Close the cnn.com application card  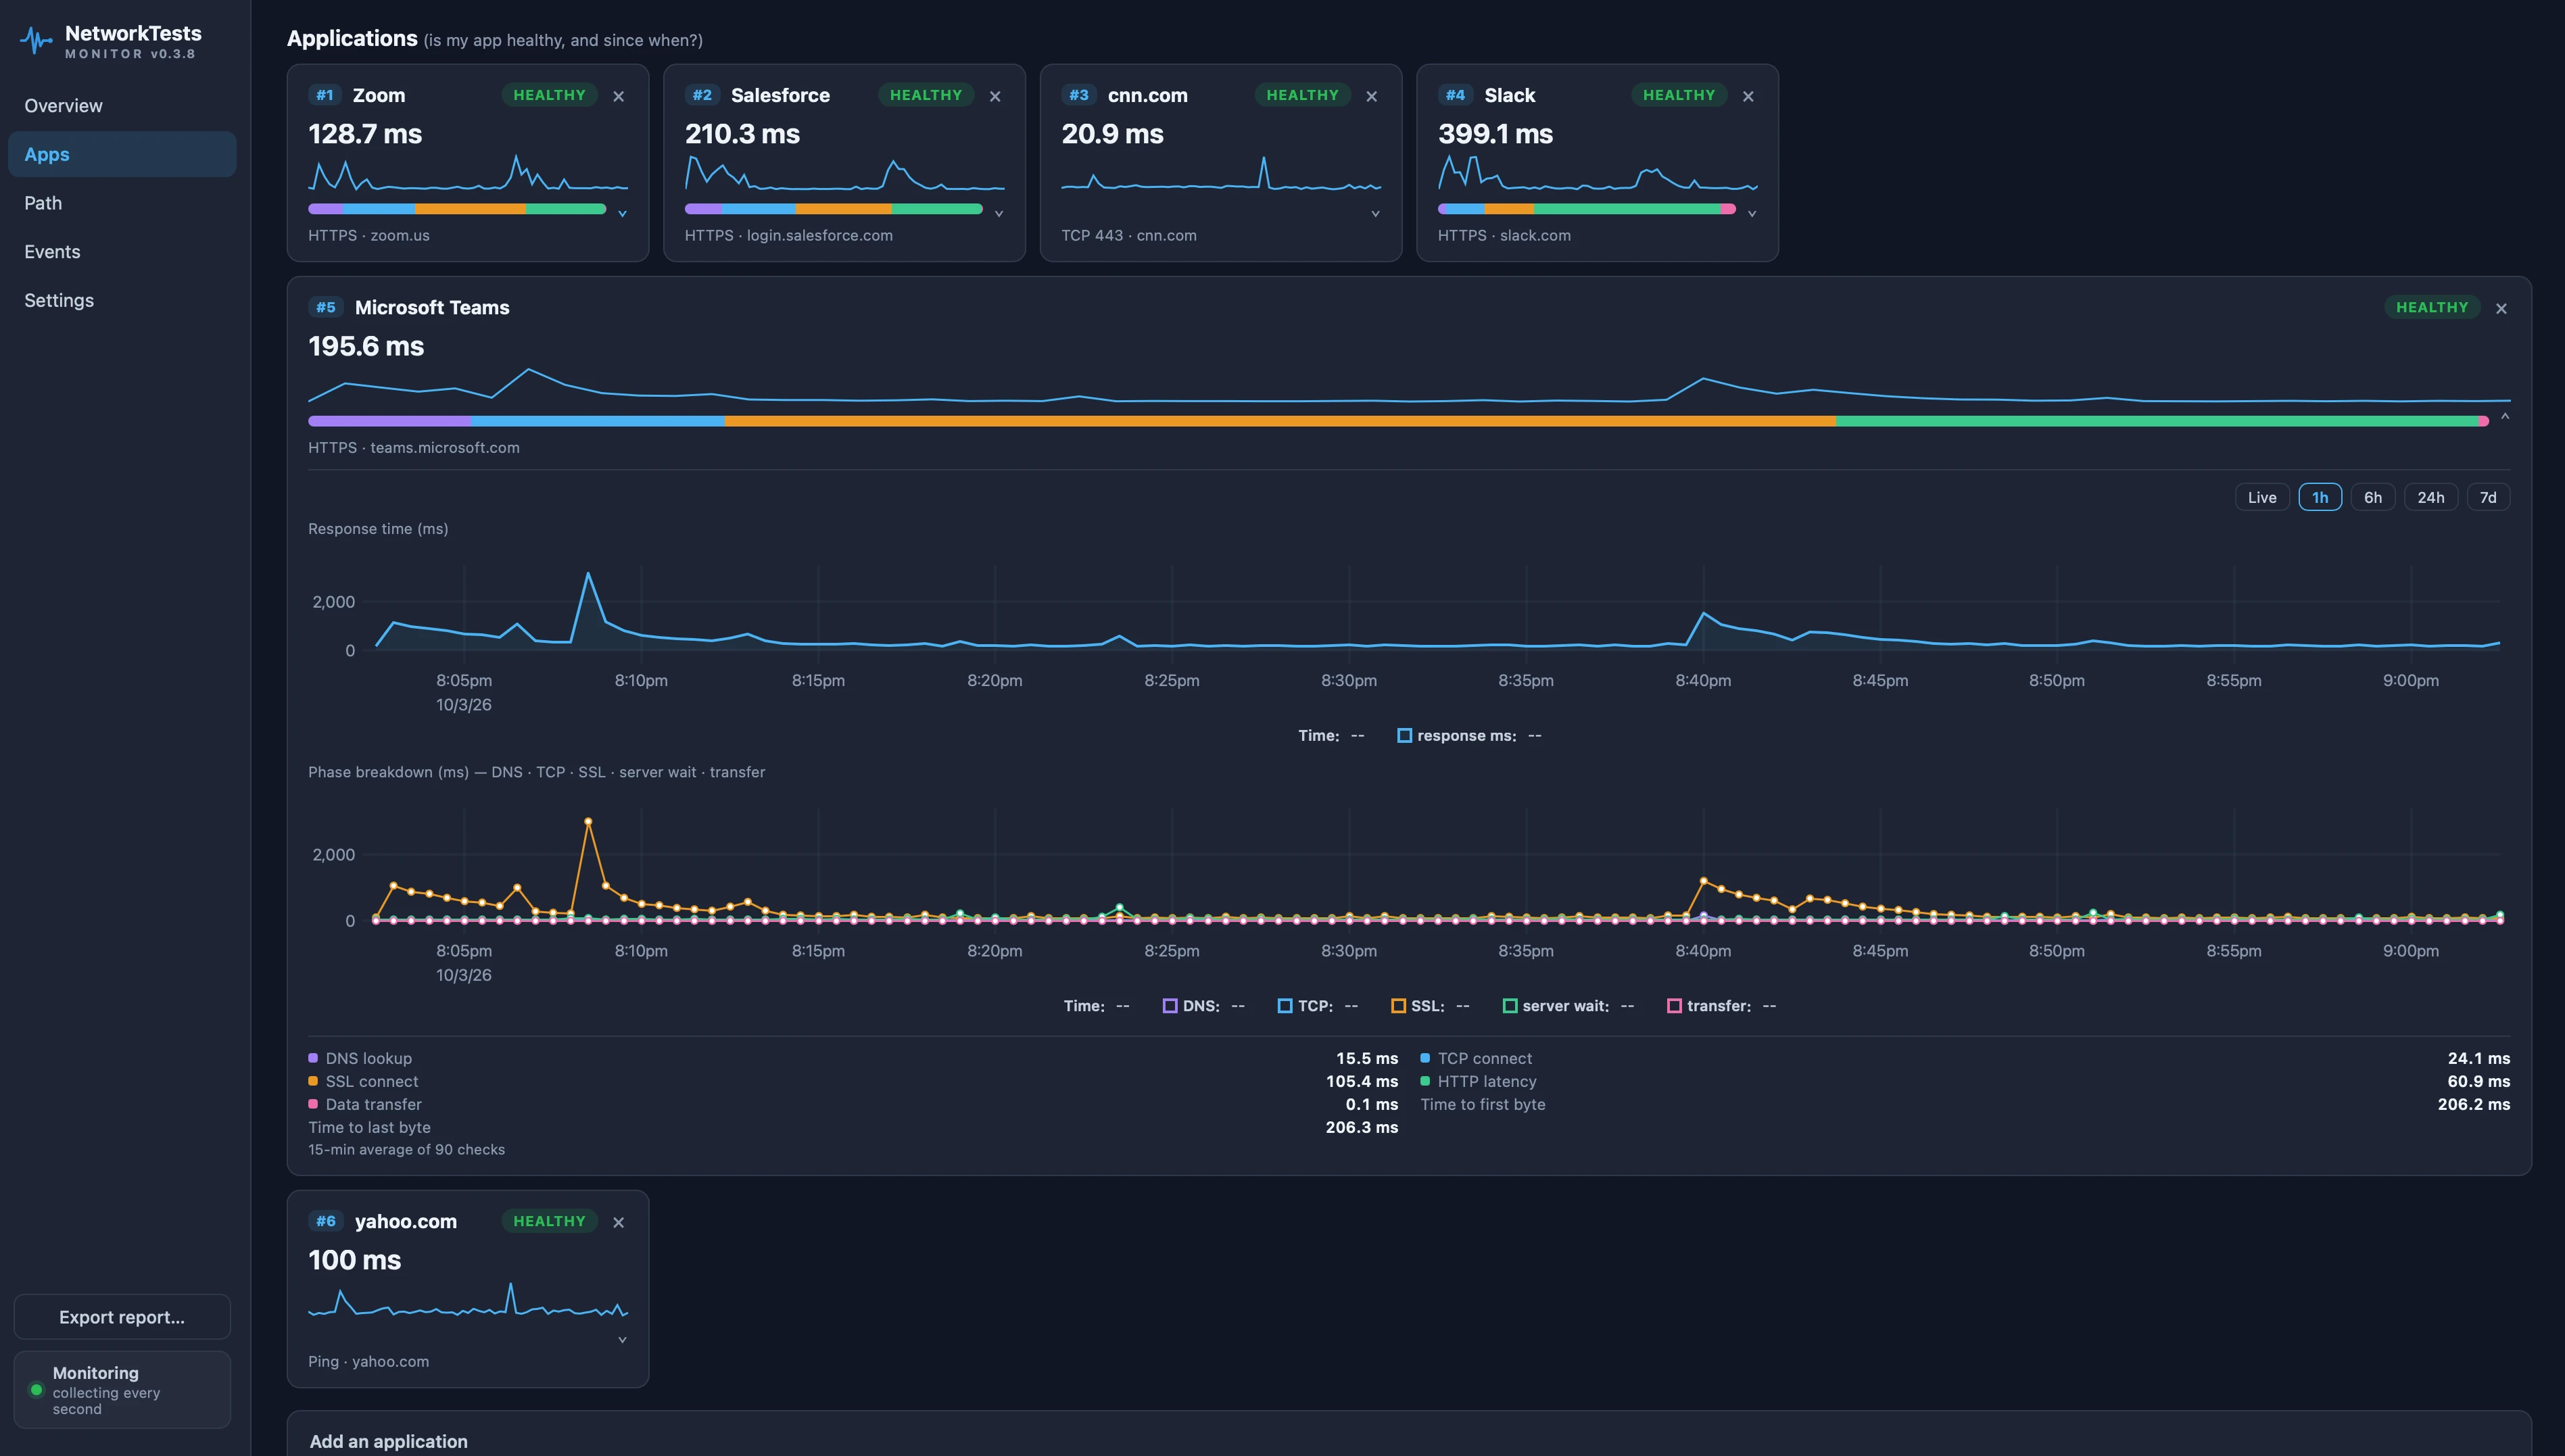[1372, 96]
